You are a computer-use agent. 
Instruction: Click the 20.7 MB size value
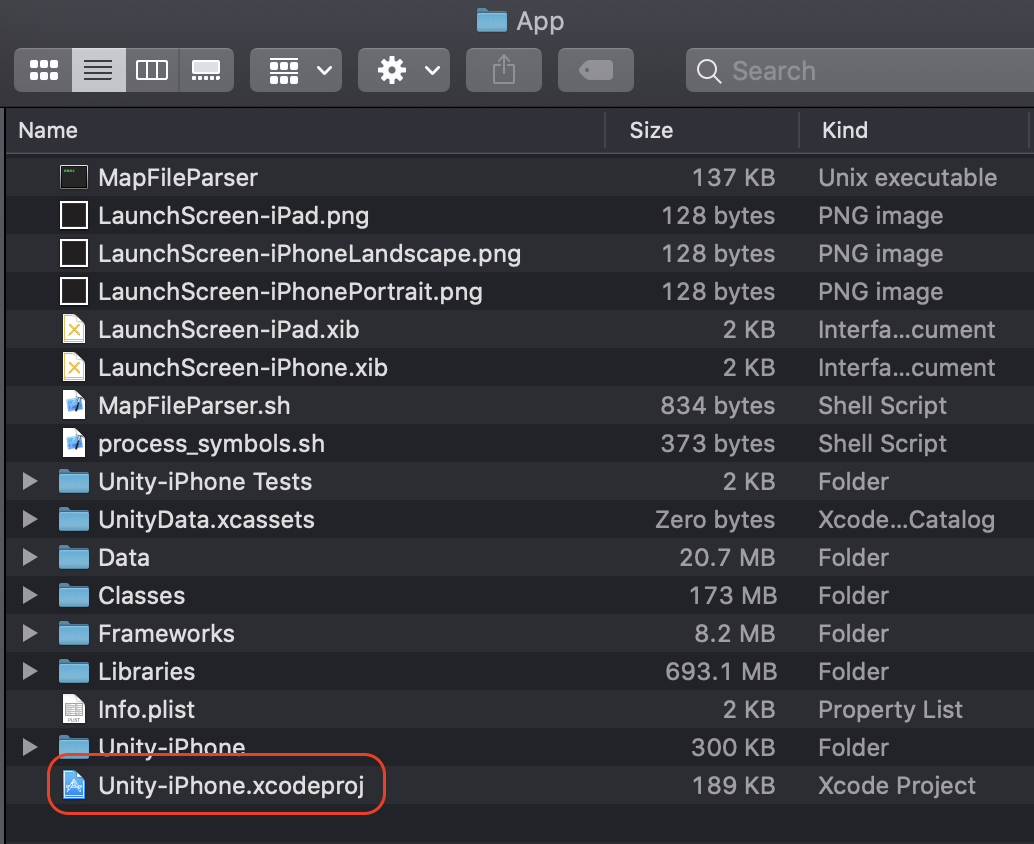click(727, 558)
